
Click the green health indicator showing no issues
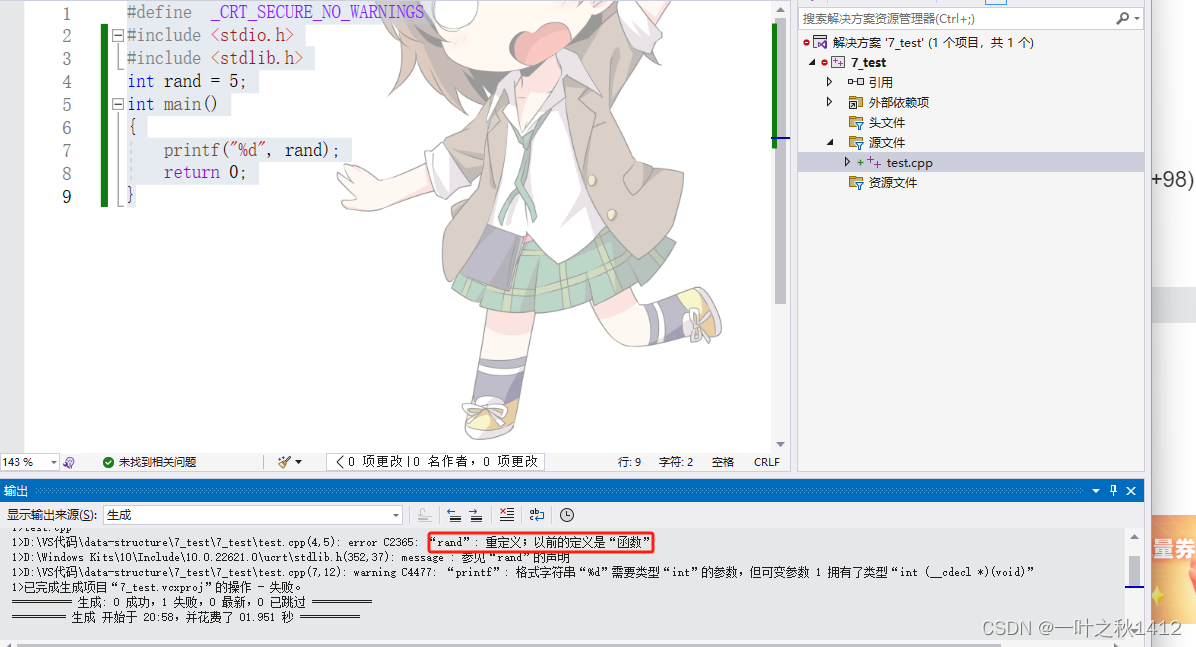pos(108,461)
